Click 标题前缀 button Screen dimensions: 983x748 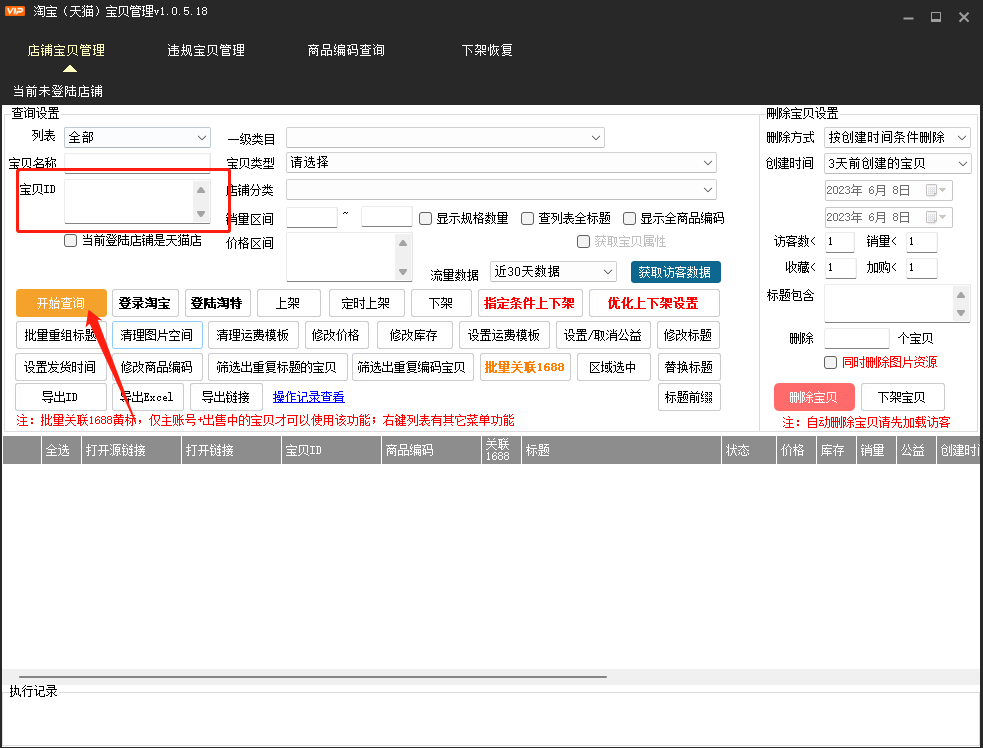[x=690, y=398]
